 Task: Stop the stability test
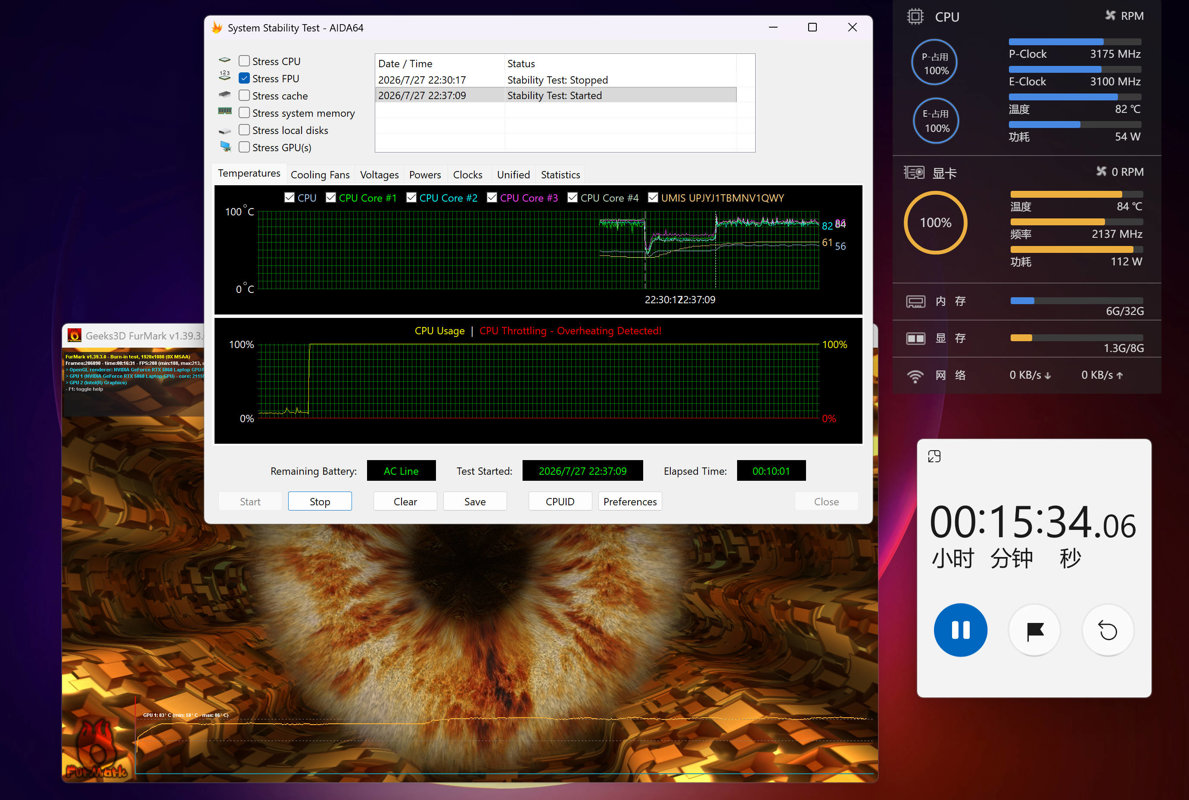coord(320,501)
